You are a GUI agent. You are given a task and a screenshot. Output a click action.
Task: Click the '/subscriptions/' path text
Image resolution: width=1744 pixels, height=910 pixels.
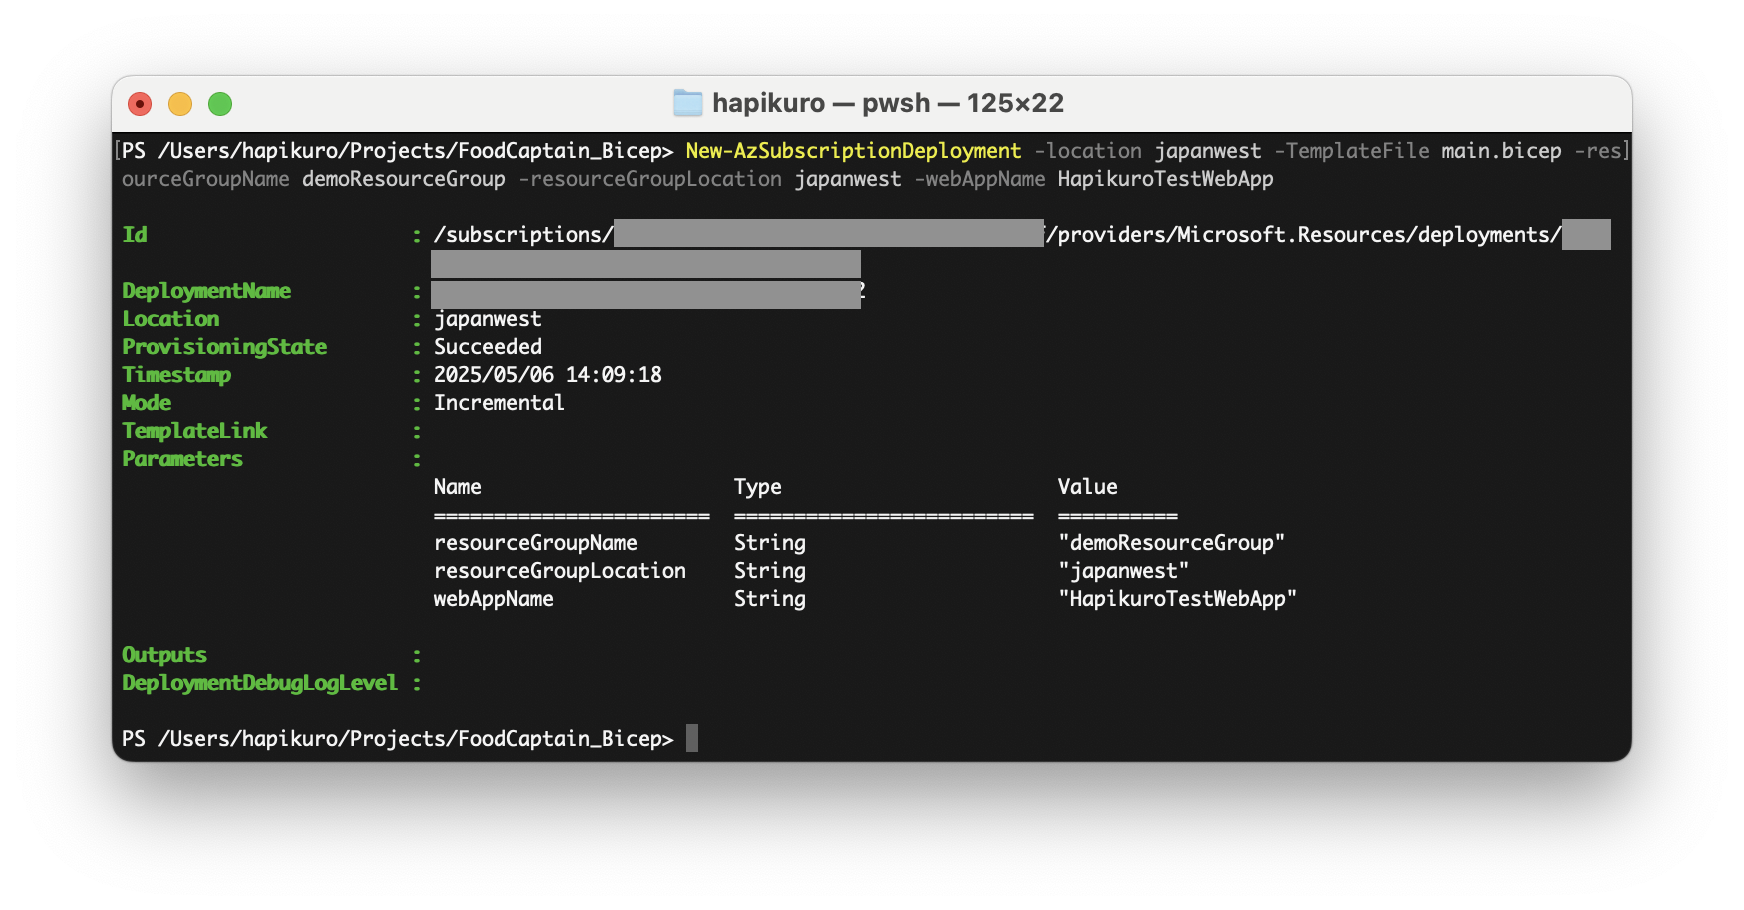[524, 235]
